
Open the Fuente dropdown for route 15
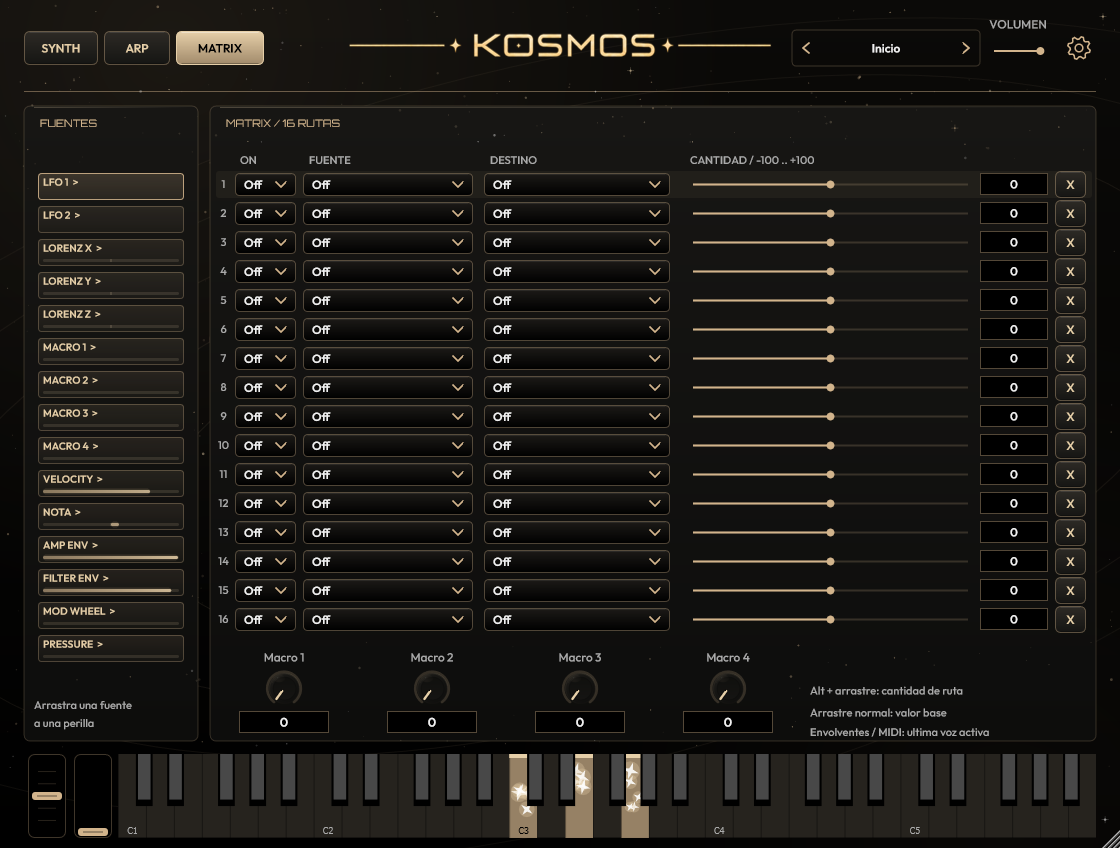[388, 590]
